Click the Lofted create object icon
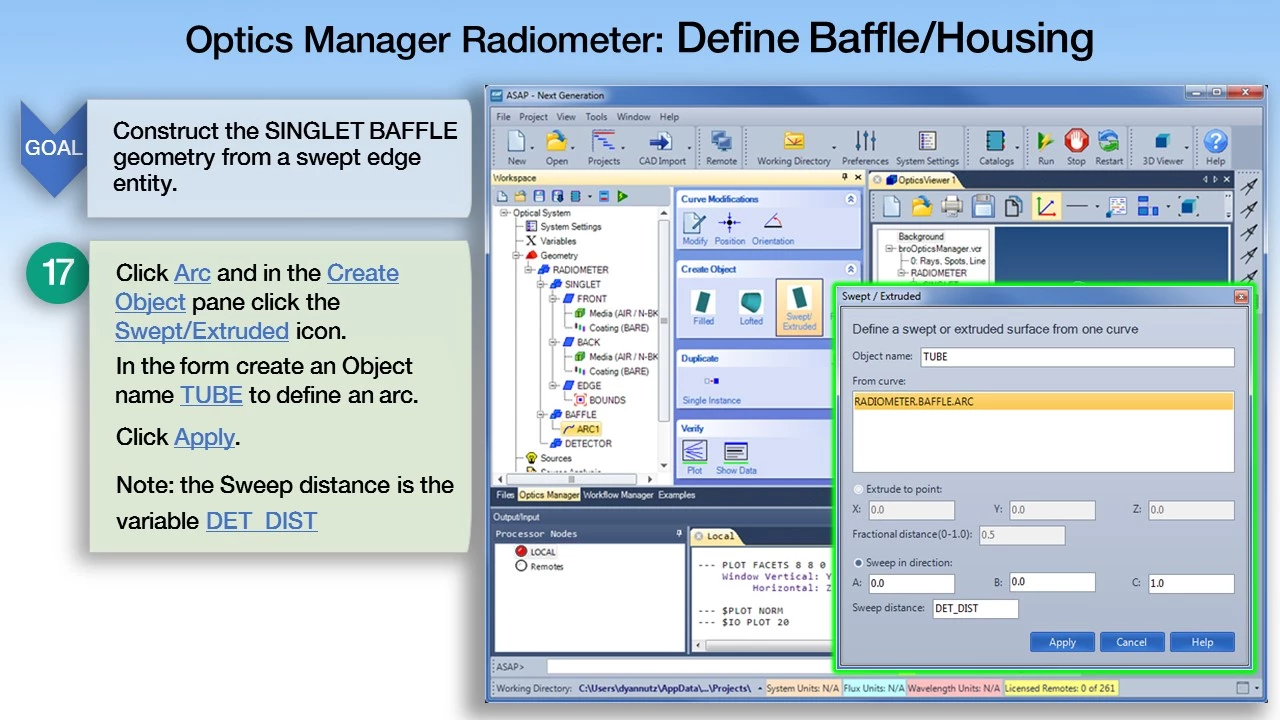The image size is (1280, 720). 751,306
